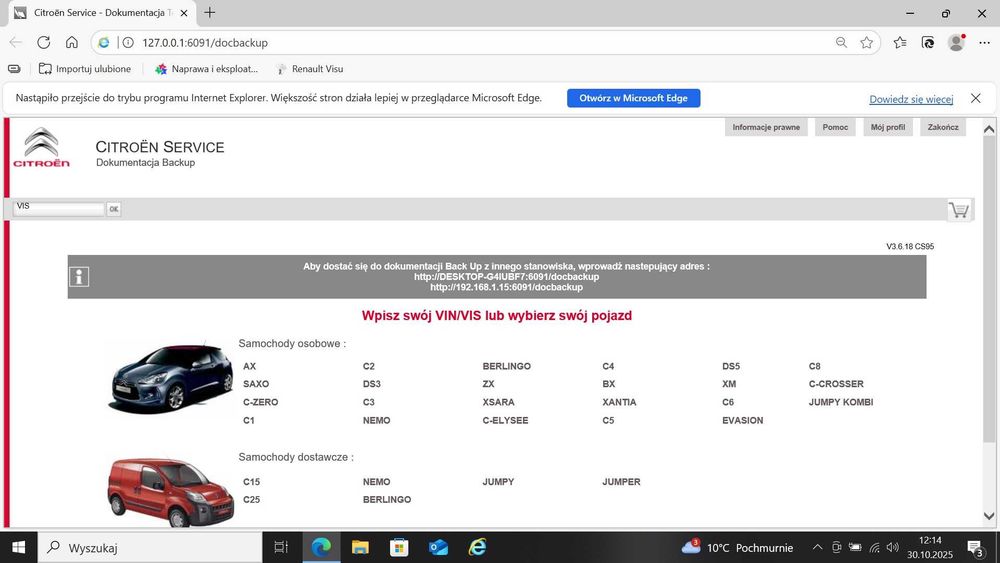Select the DS3 model
Screen dimensions: 1000x563
click(372, 384)
